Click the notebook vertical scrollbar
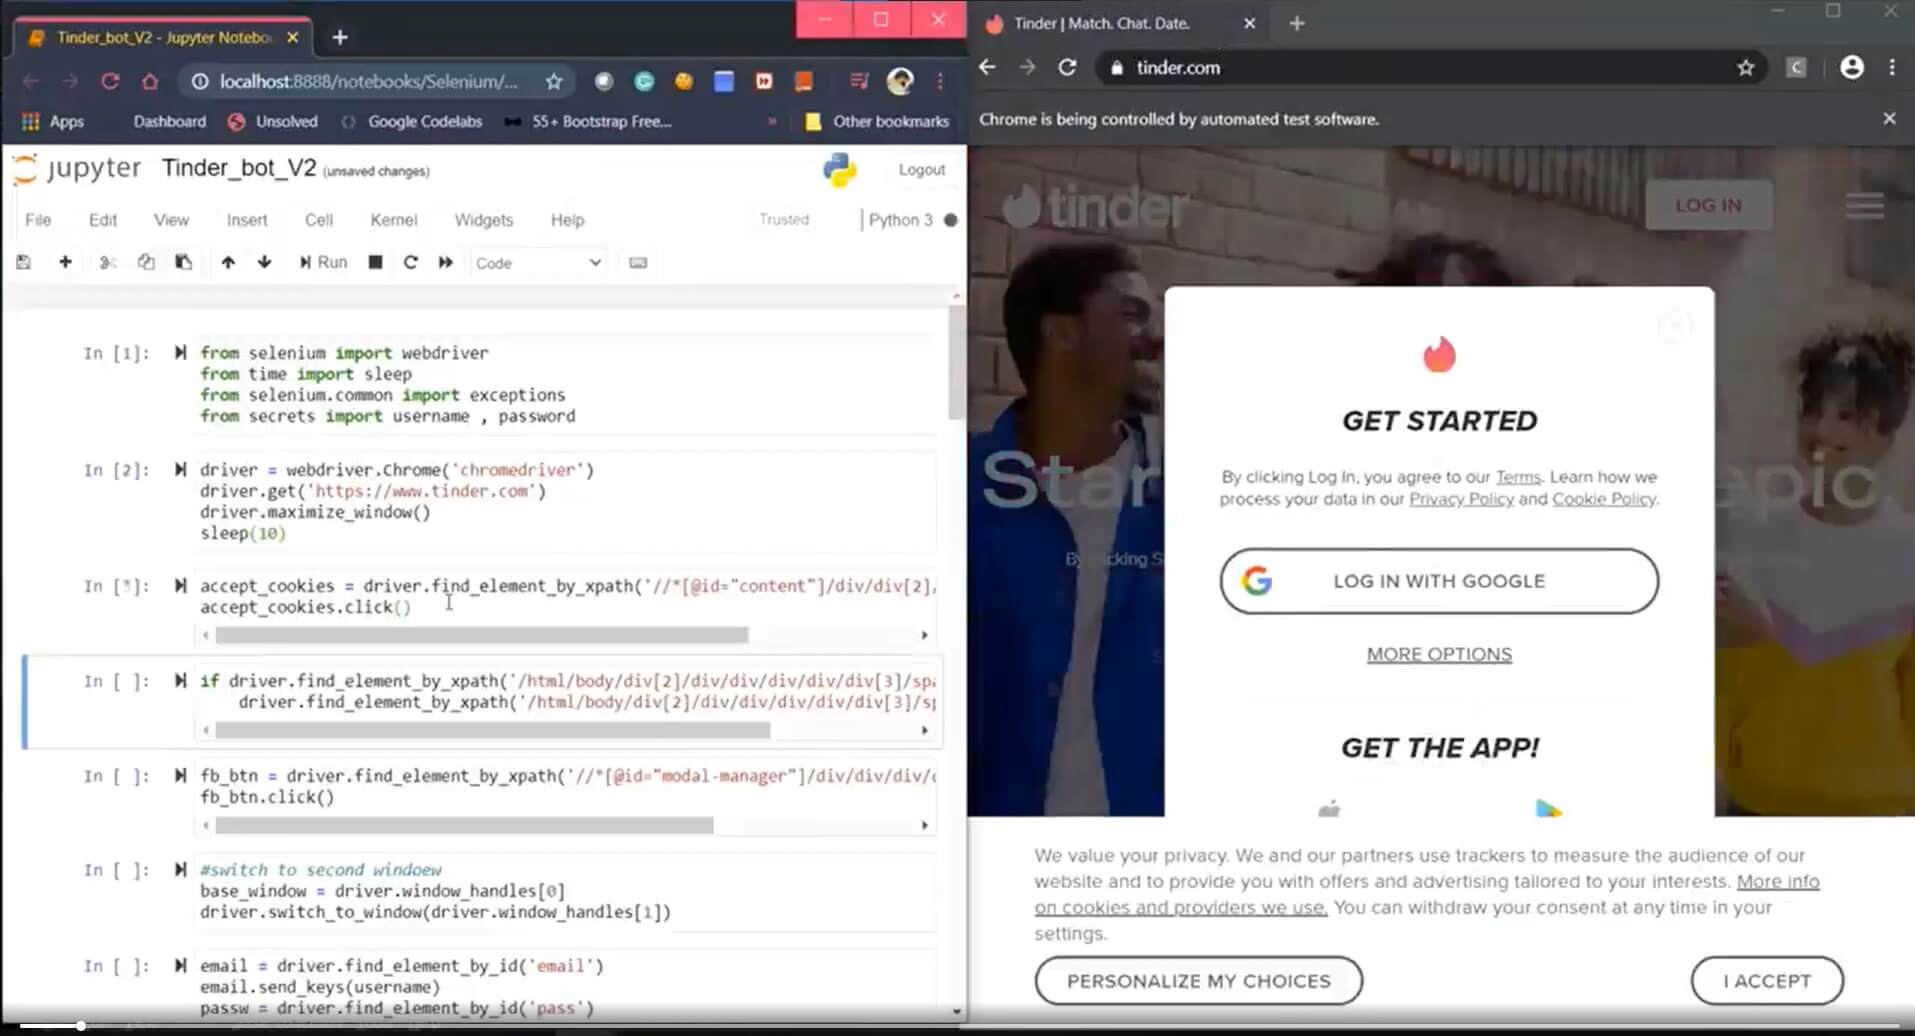The height and width of the screenshot is (1036, 1915). click(956, 362)
